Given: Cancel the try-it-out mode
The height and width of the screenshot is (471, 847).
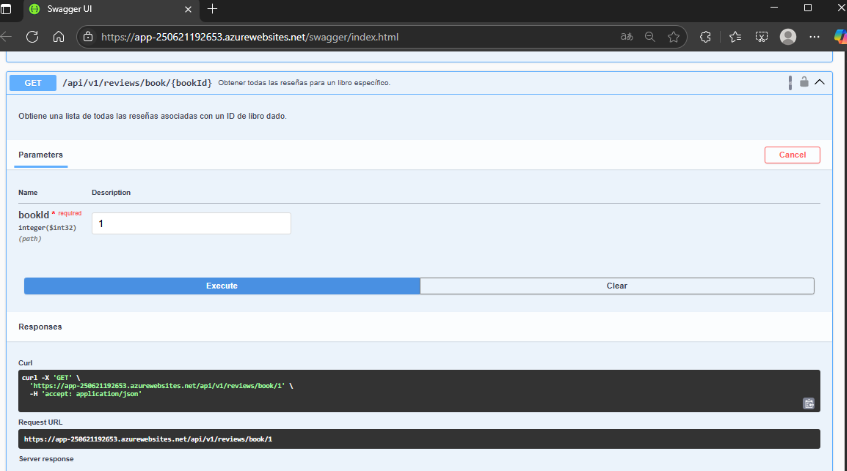Looking at the screenshot, I should click(x=792, y=155).
